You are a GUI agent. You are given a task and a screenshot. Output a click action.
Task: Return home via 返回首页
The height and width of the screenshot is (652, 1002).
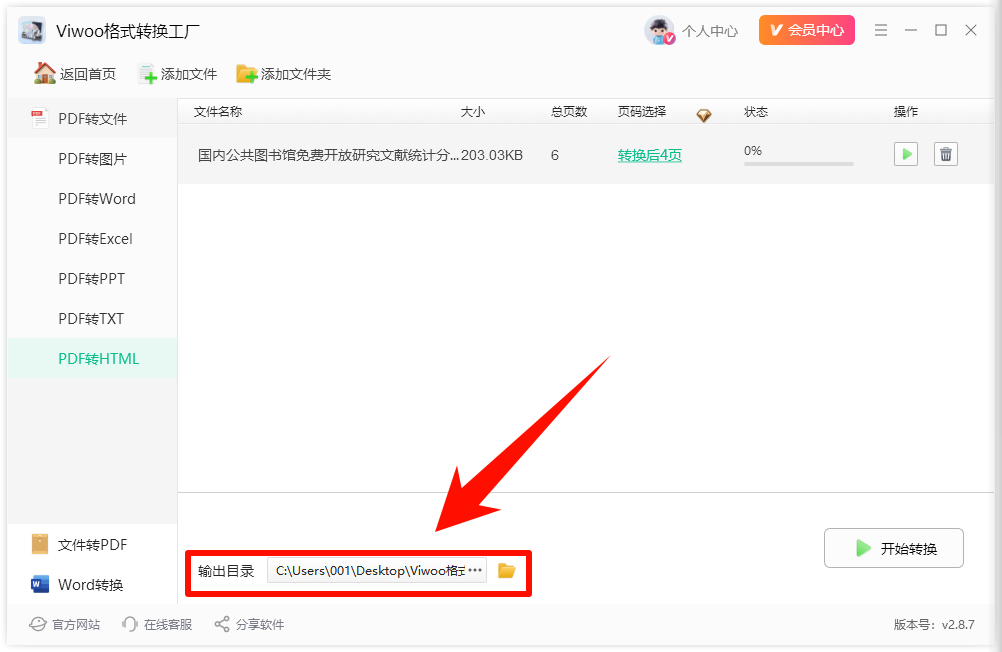click(x=75, y=74)
